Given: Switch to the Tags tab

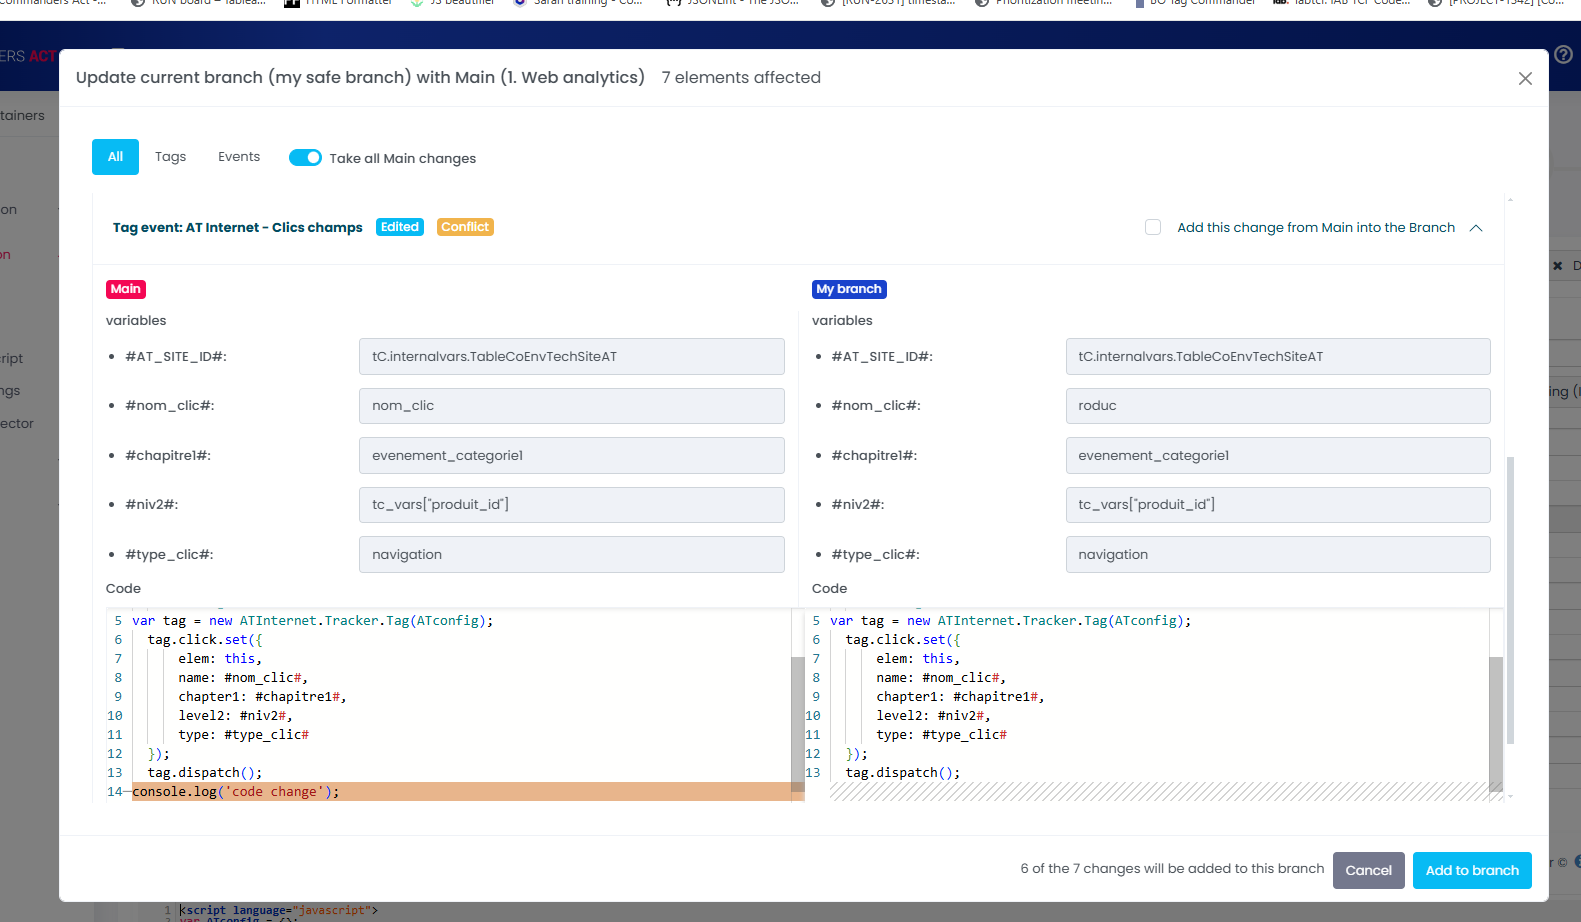Looking at the screenshot, I should (x=170, y=157).
